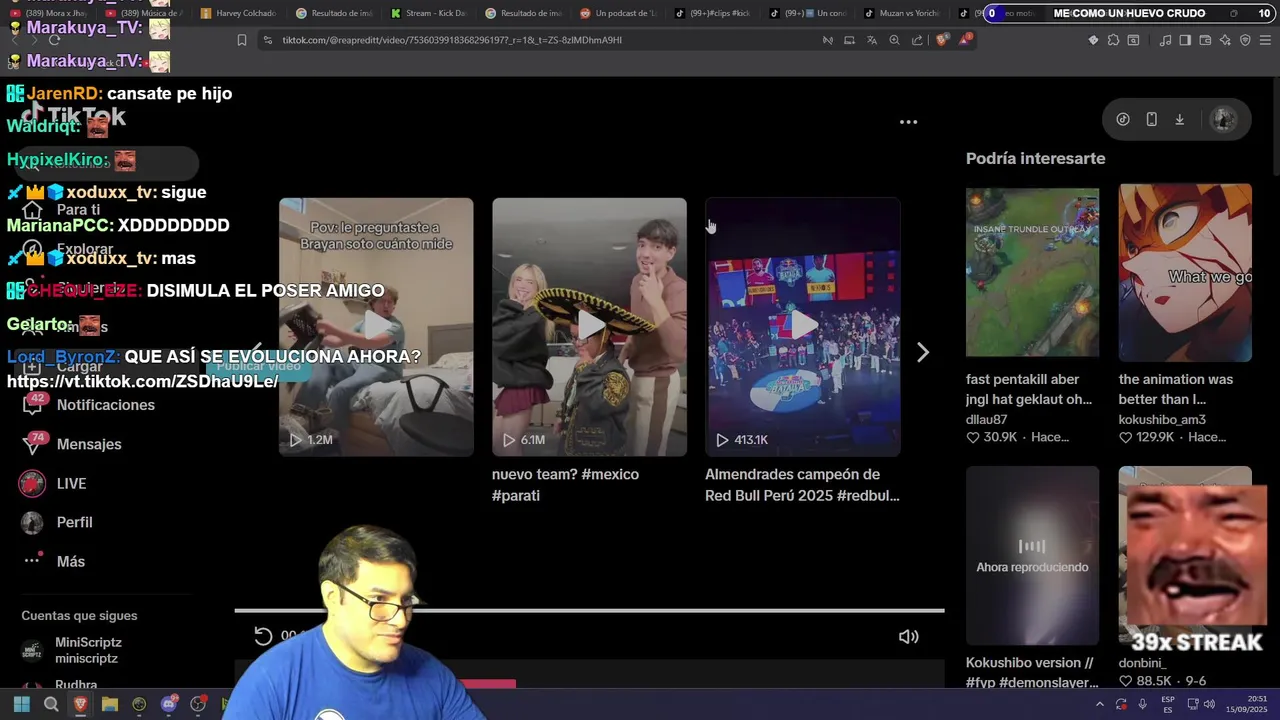Show next videos with the right arrow
Viewport: 1280px width, 720px height.
coord(923,352)
